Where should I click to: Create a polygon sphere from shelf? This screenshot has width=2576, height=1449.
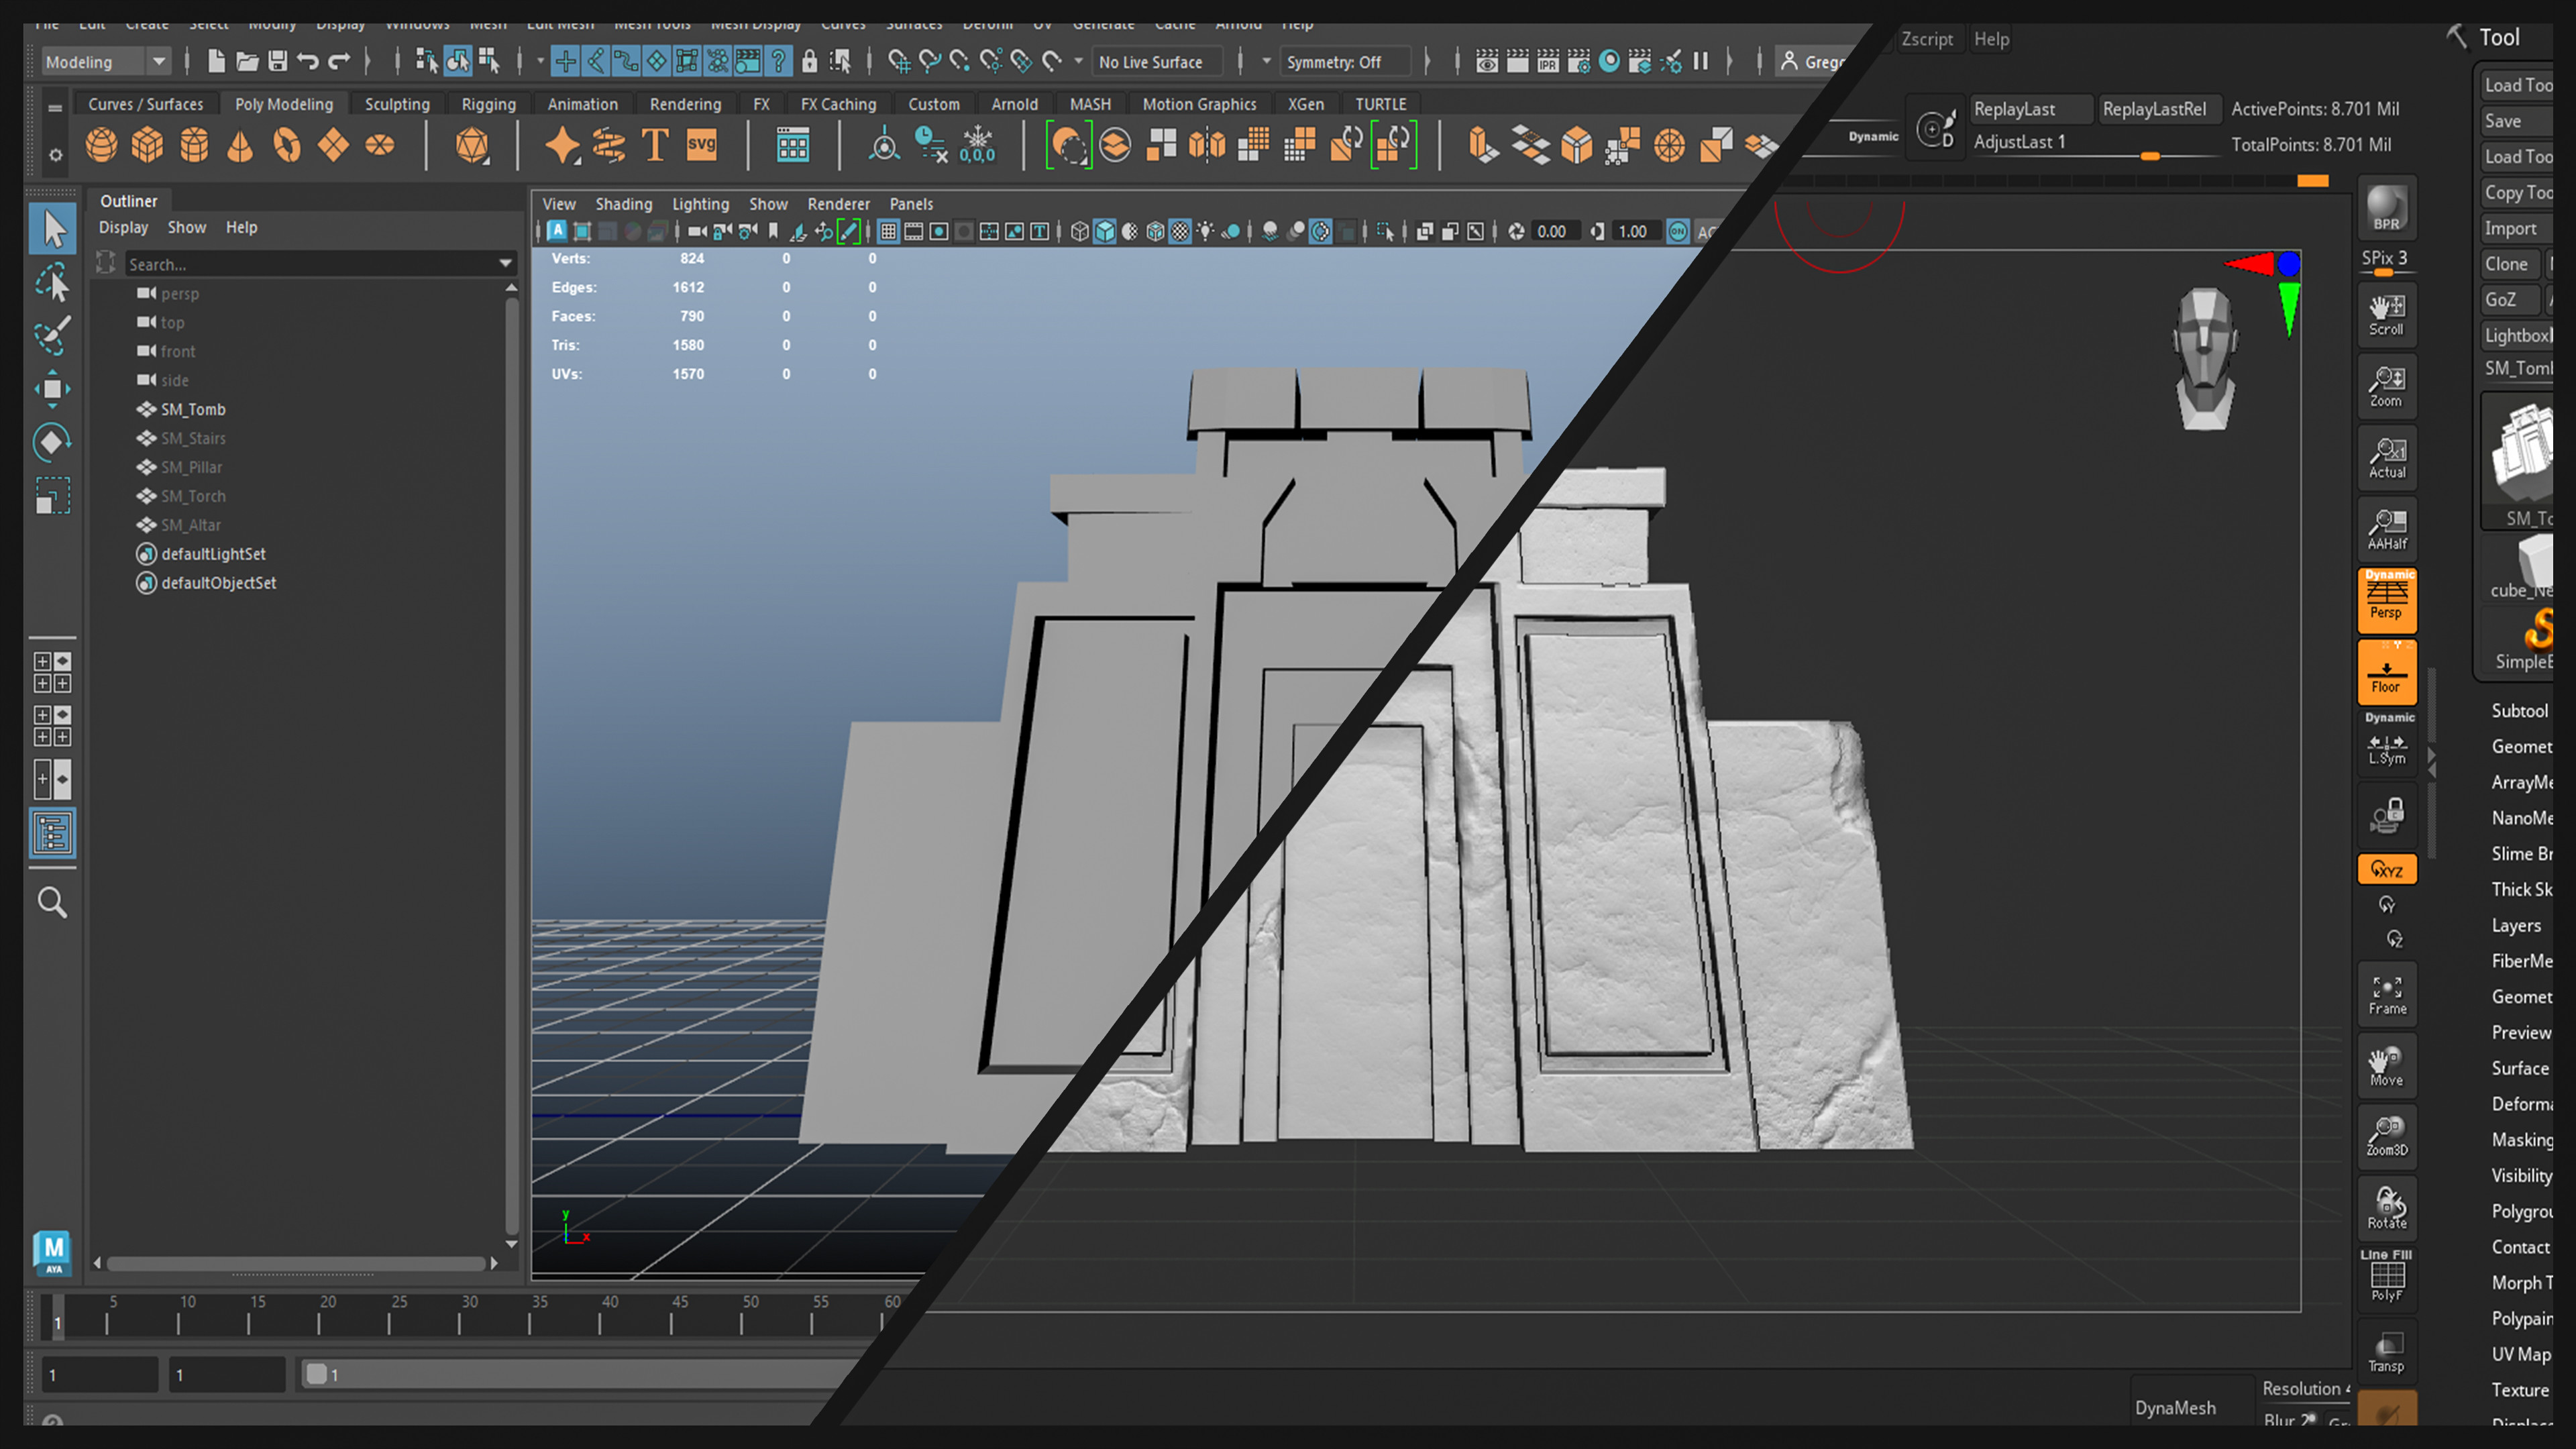101,146
